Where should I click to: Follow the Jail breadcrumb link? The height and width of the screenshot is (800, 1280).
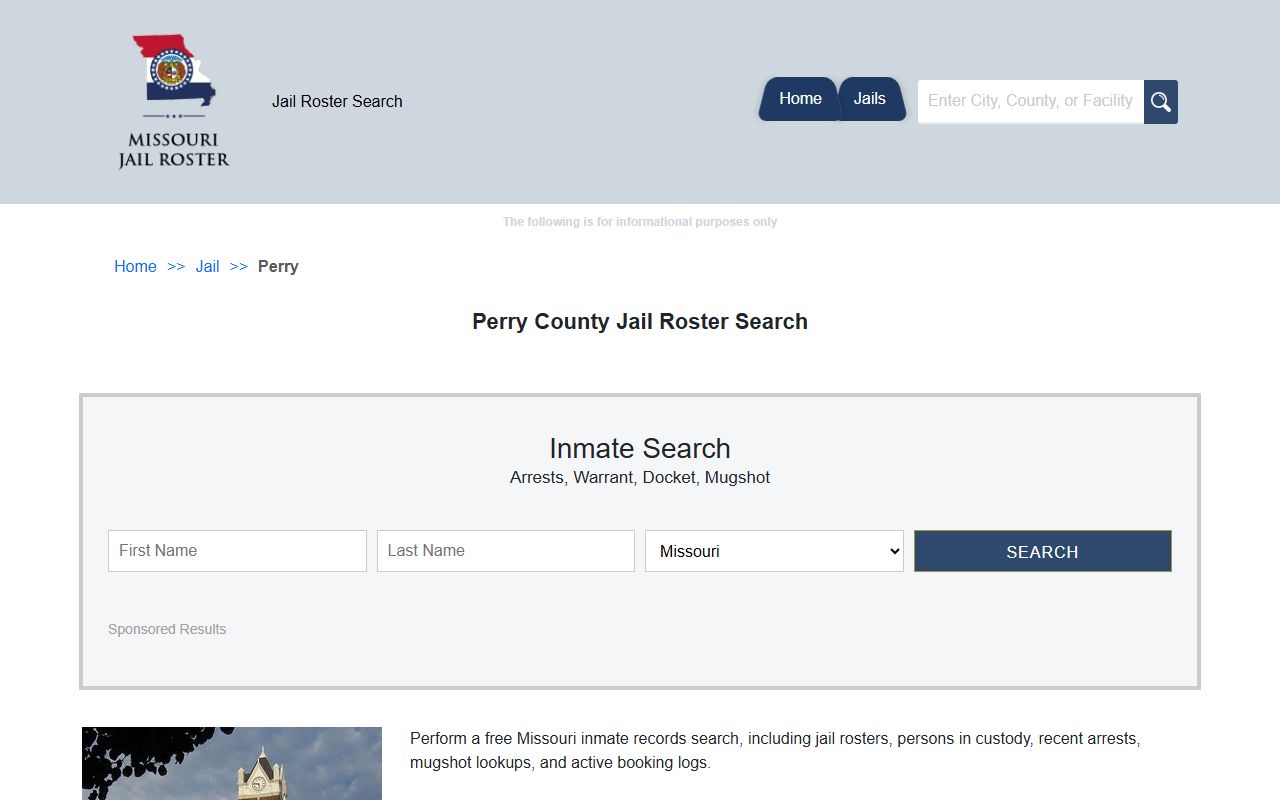pyautogui.click(x=207, y=266)
